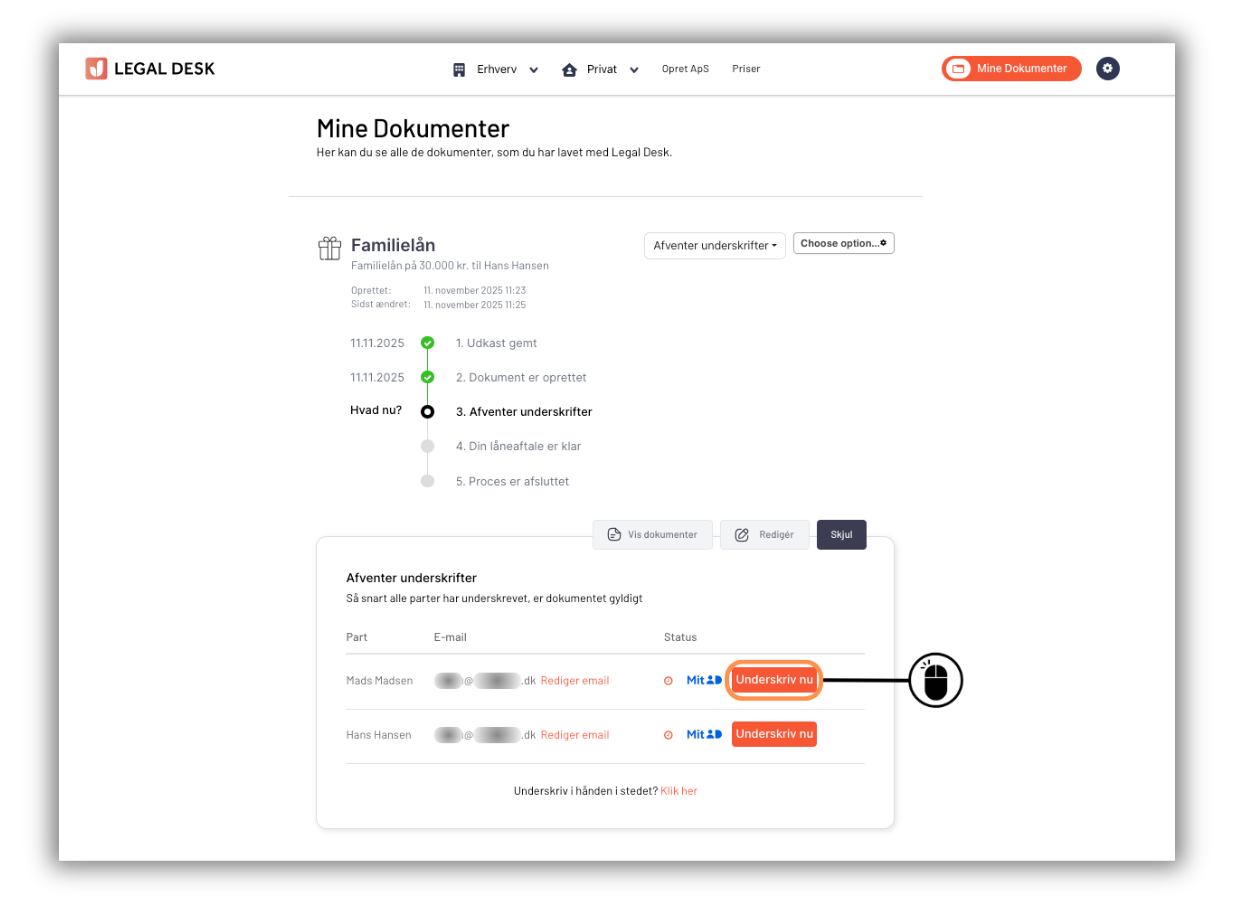Click the Familielån gift icon
This screenshot has width=1234, height=904.
329,248
